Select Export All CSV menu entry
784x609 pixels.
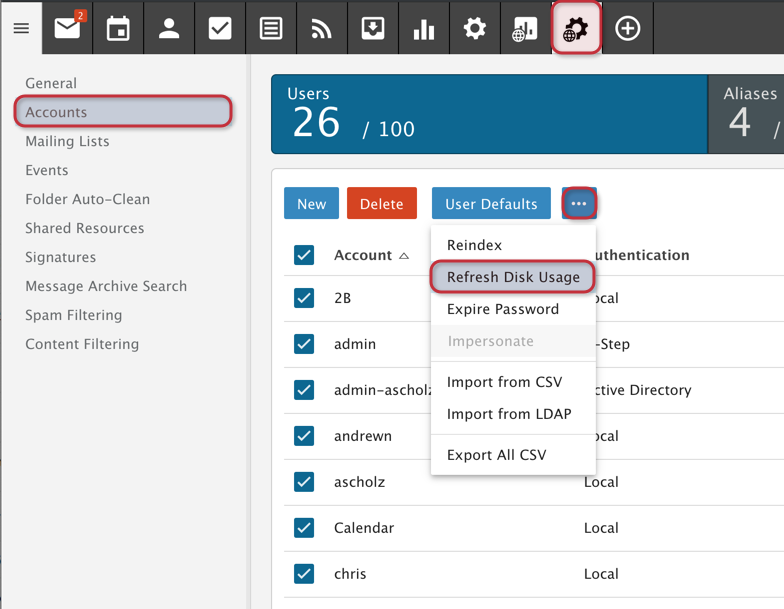click(x=497, y=455)
